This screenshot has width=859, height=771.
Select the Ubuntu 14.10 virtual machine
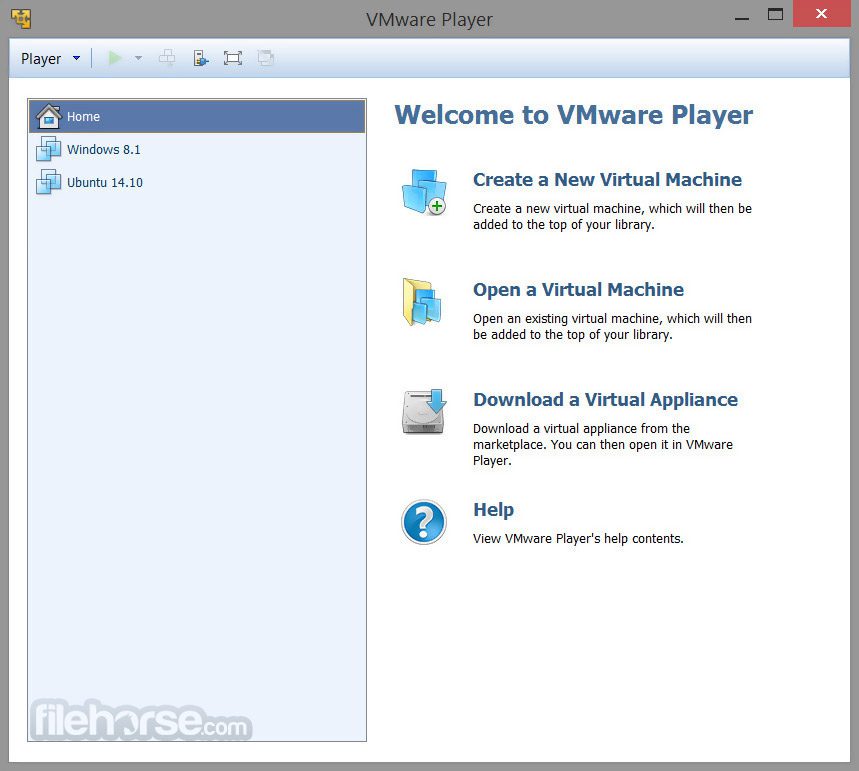click(103, 182)
